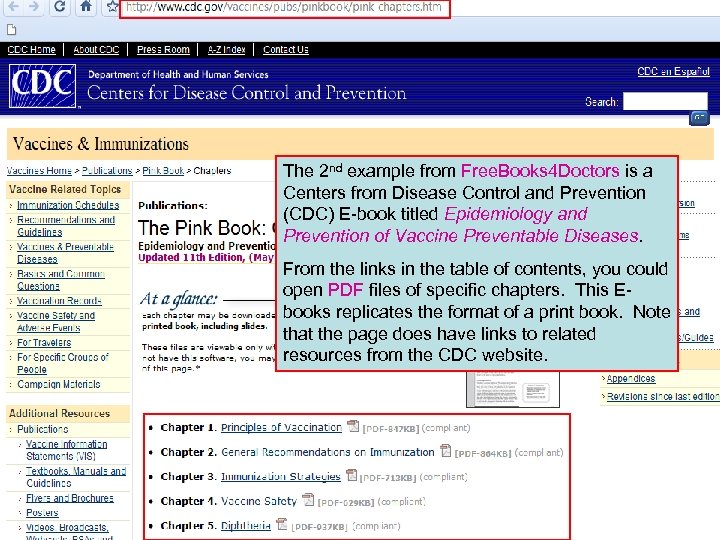Open the PDF icon for Chapter 5
720x540 pixels.
point(281,524)
